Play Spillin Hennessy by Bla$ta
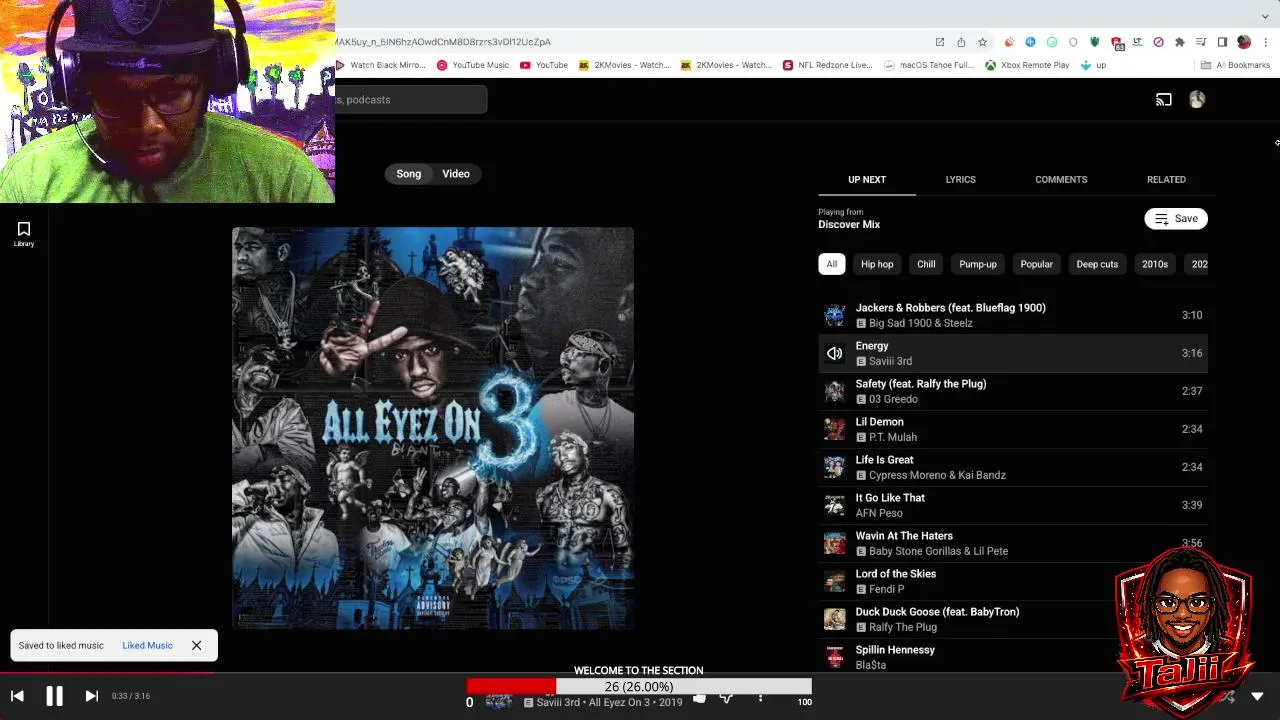1280x720 pixels. (x=1013, y=657)
